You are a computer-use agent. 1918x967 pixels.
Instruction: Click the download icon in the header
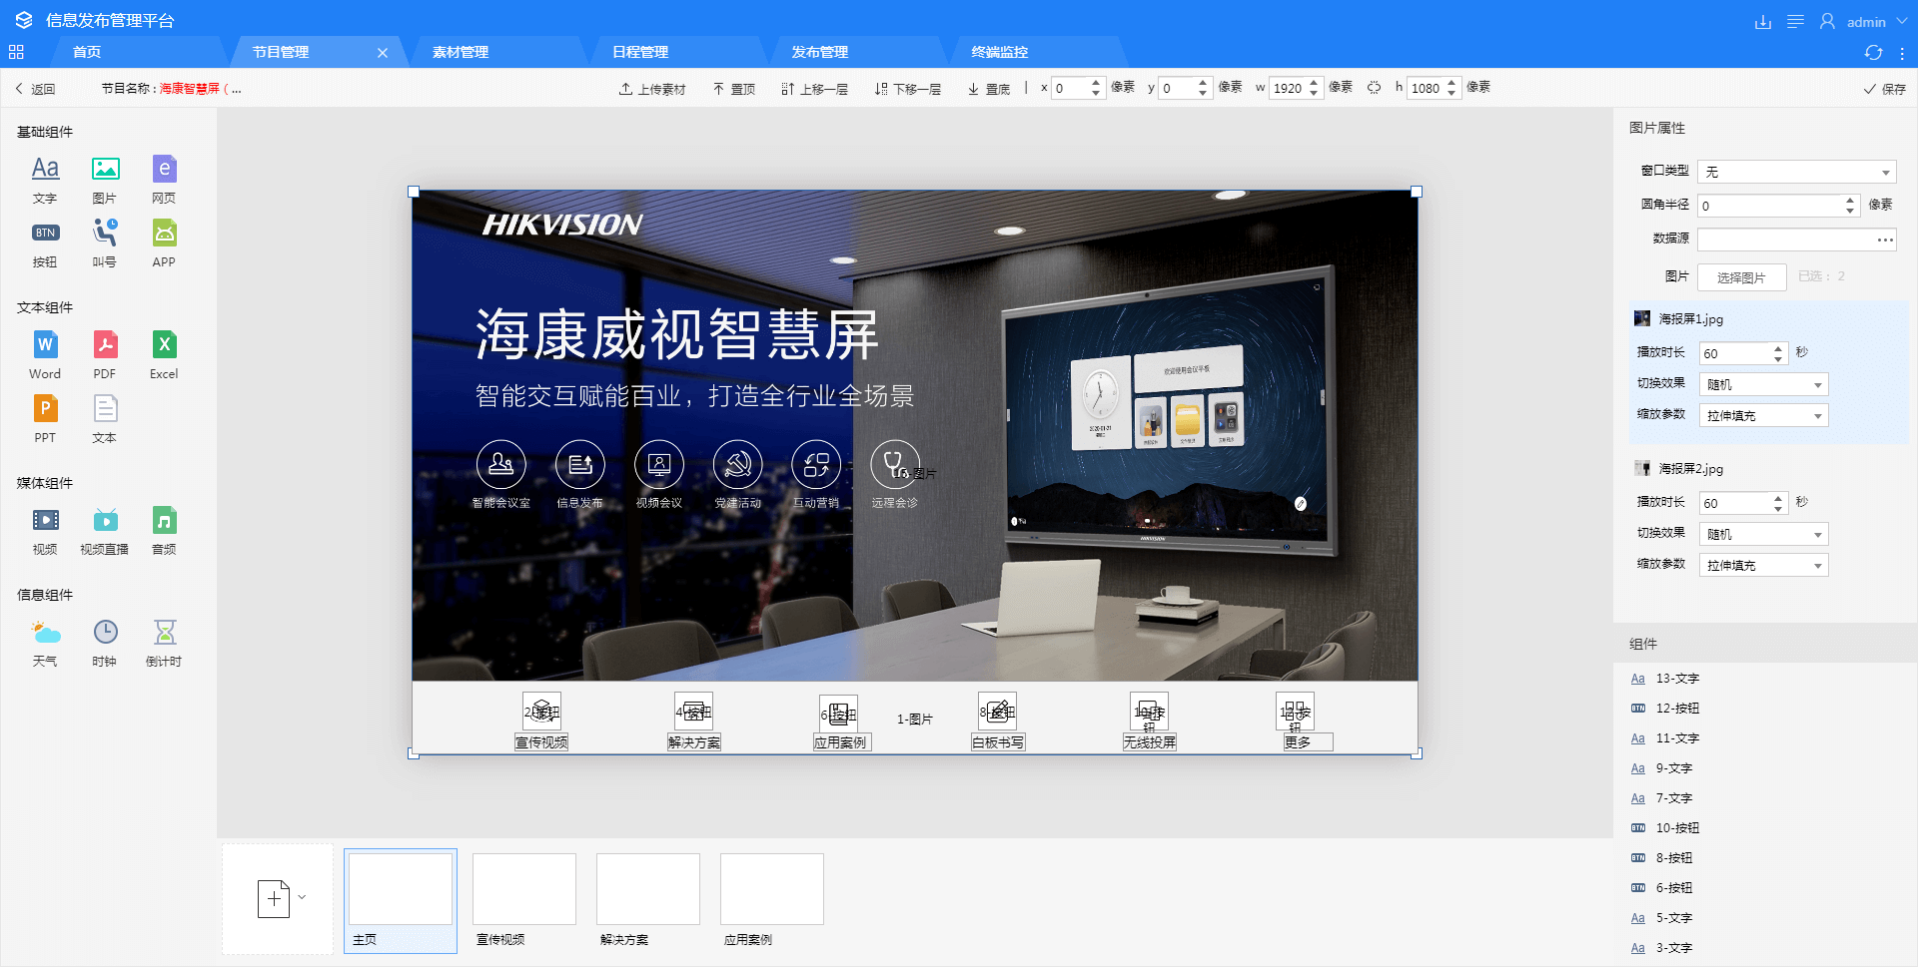[1763, 21]
